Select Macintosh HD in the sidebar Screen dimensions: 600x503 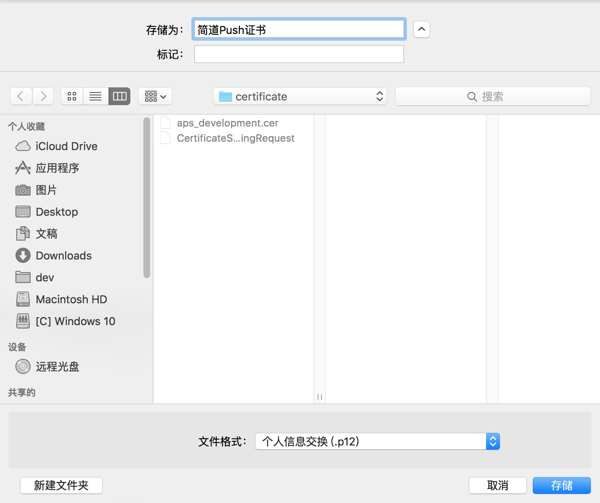click(x=61, y=299)
